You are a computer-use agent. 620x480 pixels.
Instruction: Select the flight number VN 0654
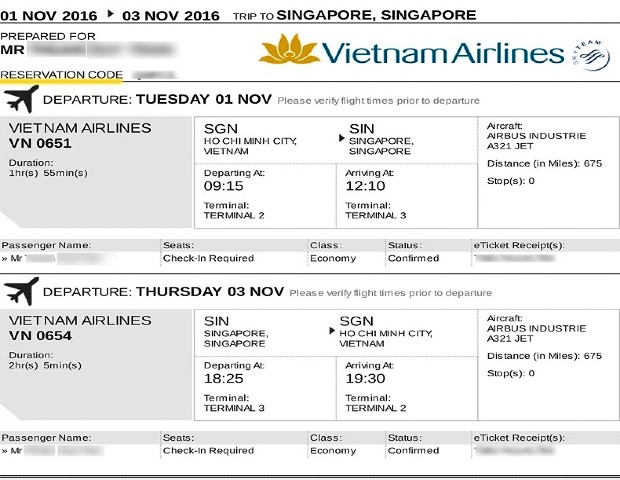[40, 335]
